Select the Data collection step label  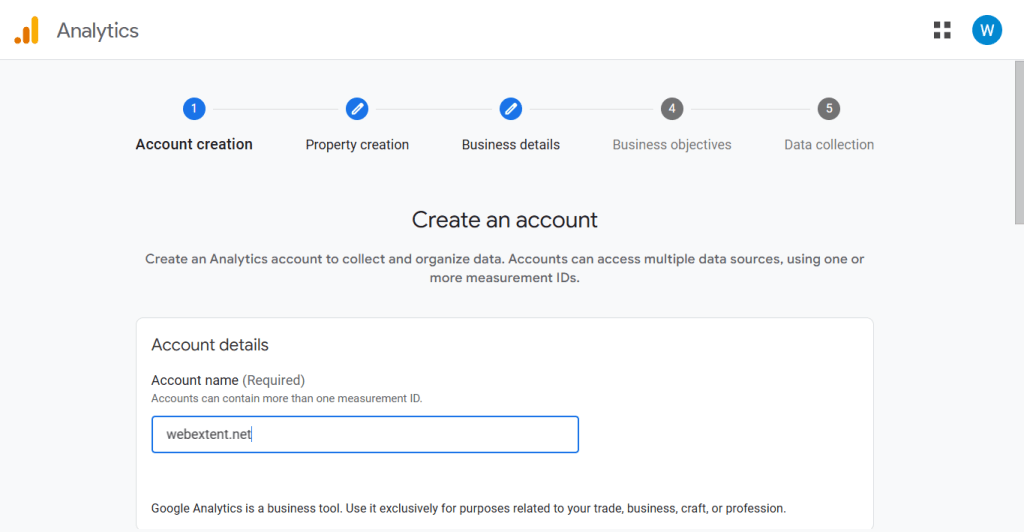(828, 145)
